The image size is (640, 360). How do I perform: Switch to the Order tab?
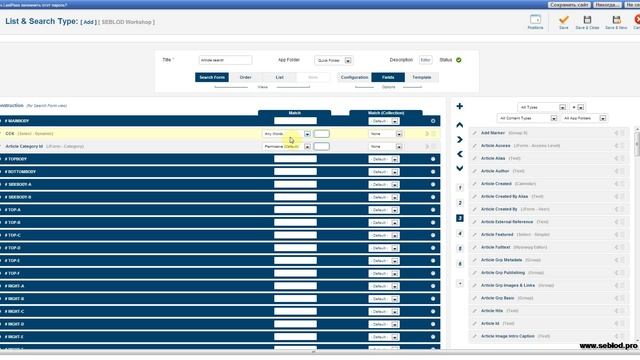coord(245,77)
